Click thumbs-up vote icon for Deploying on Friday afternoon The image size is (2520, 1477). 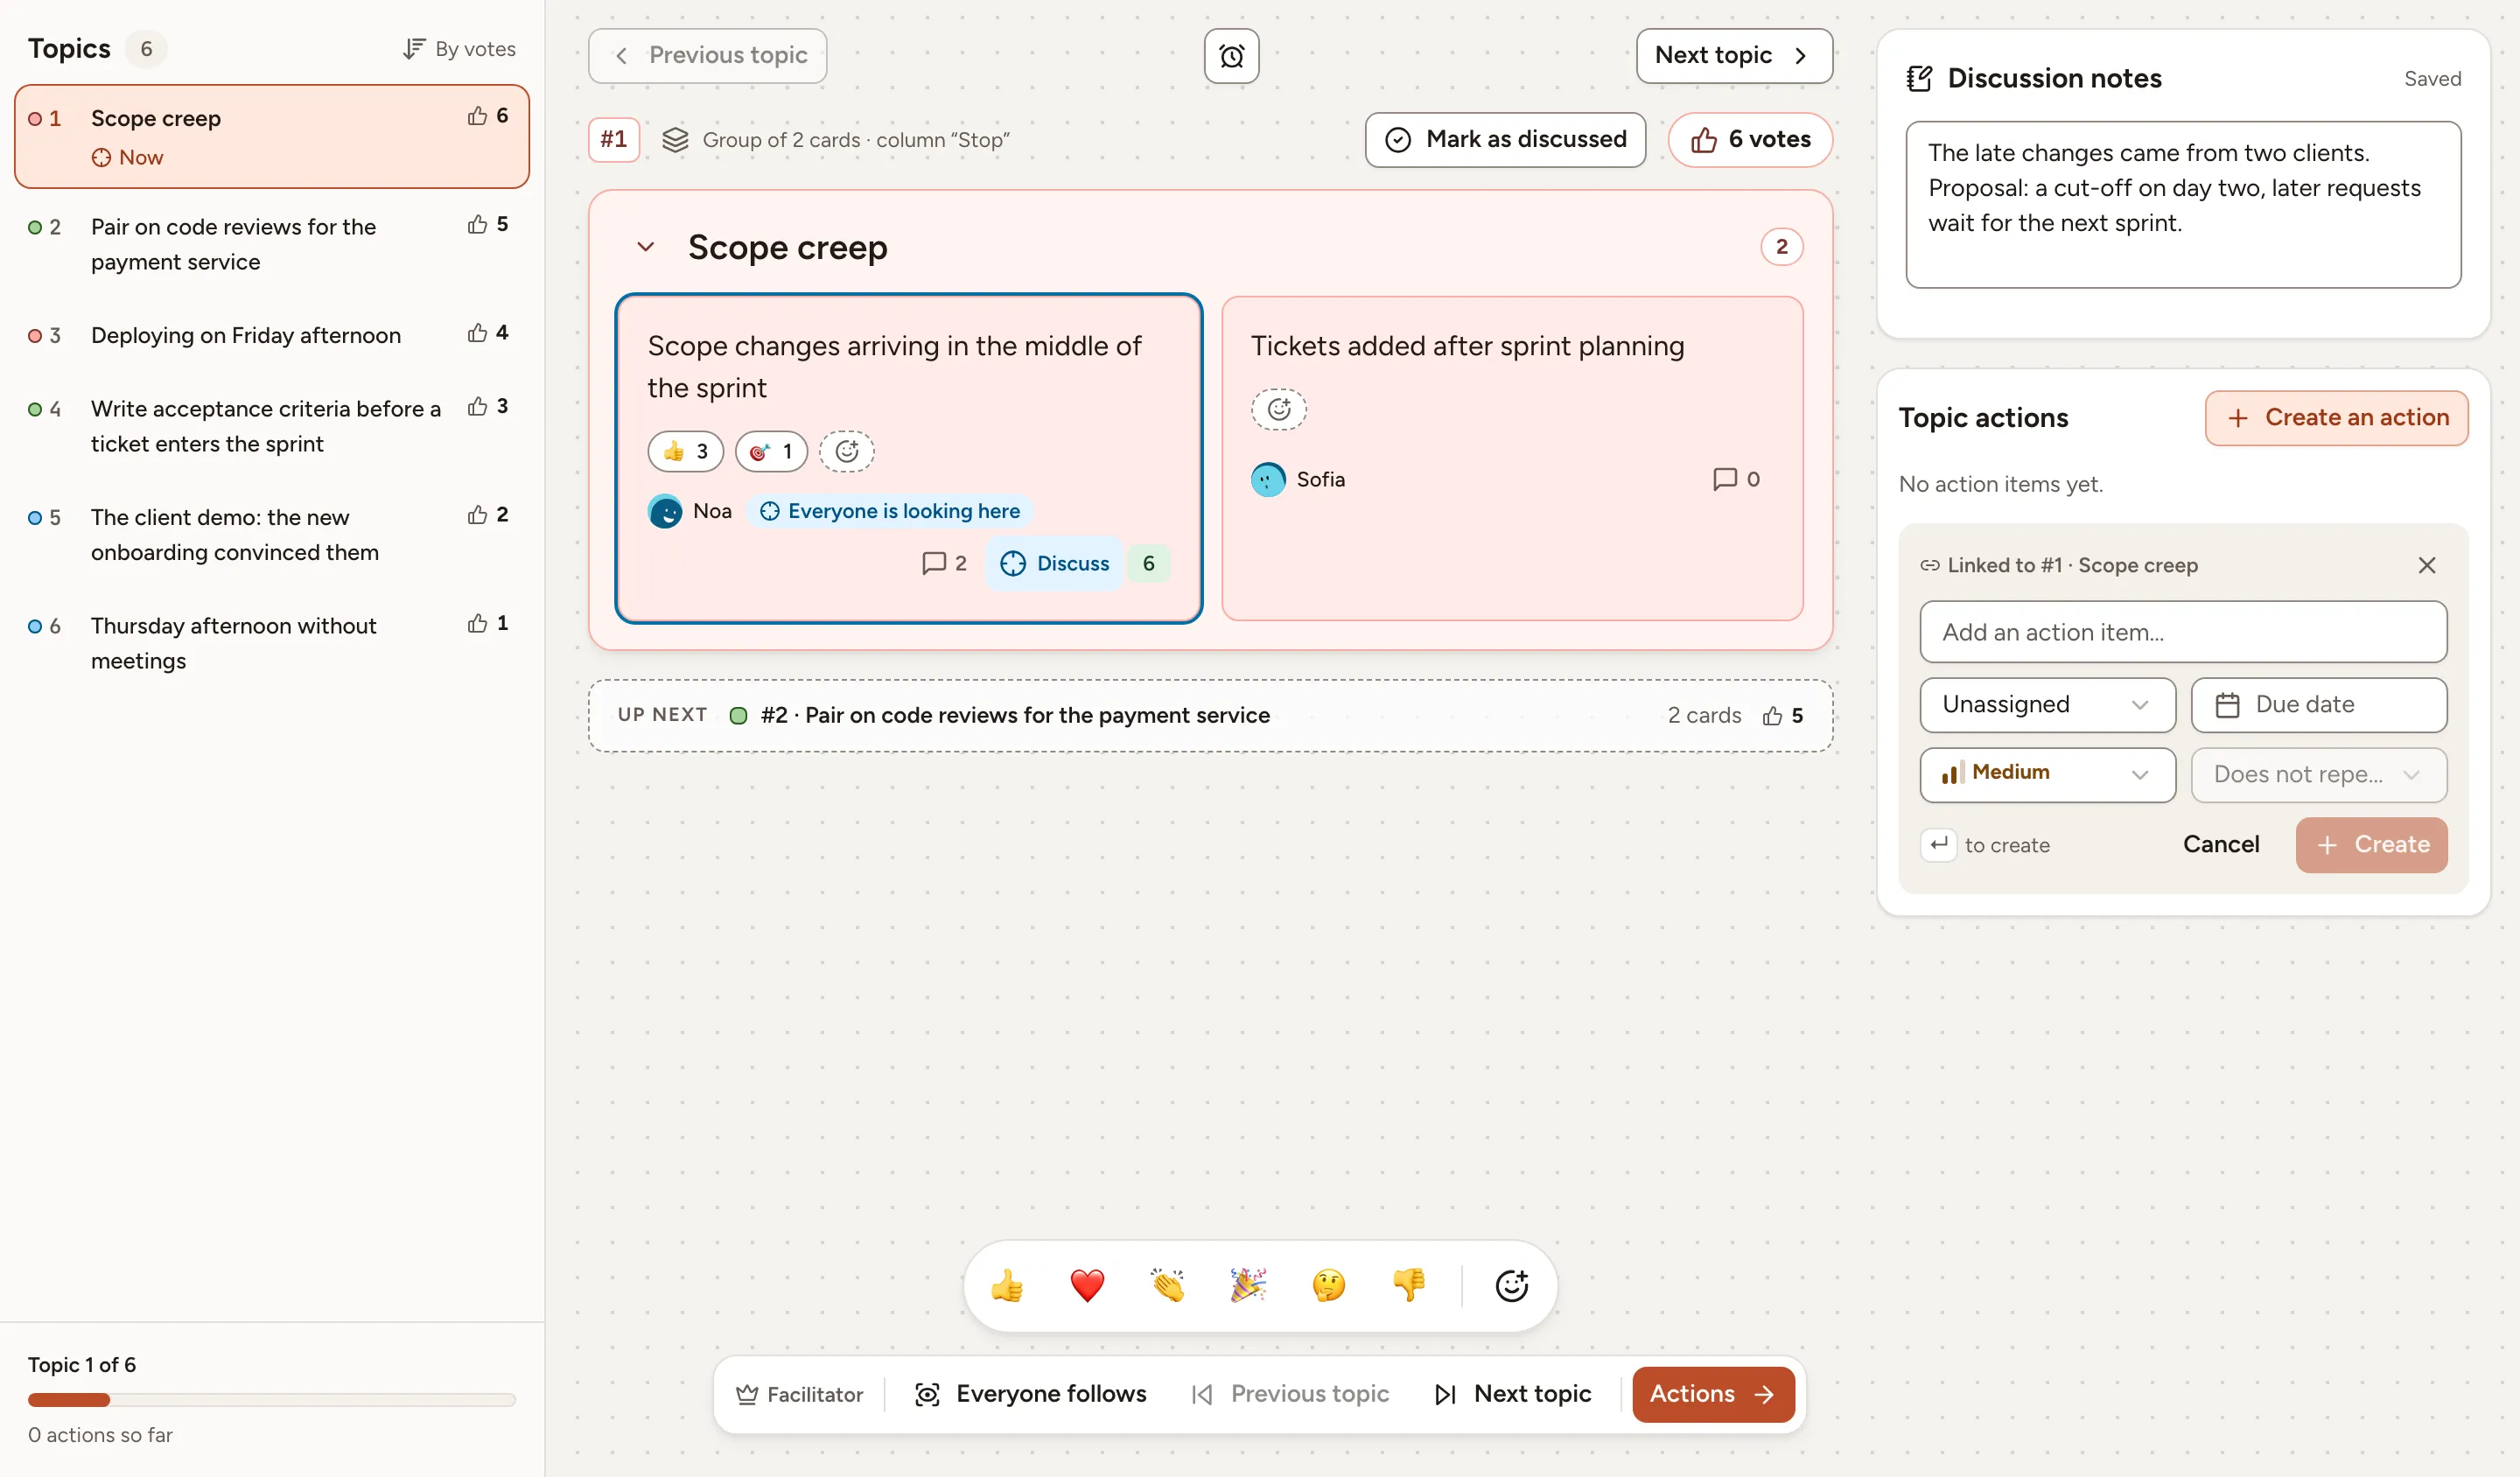[478, 333]
